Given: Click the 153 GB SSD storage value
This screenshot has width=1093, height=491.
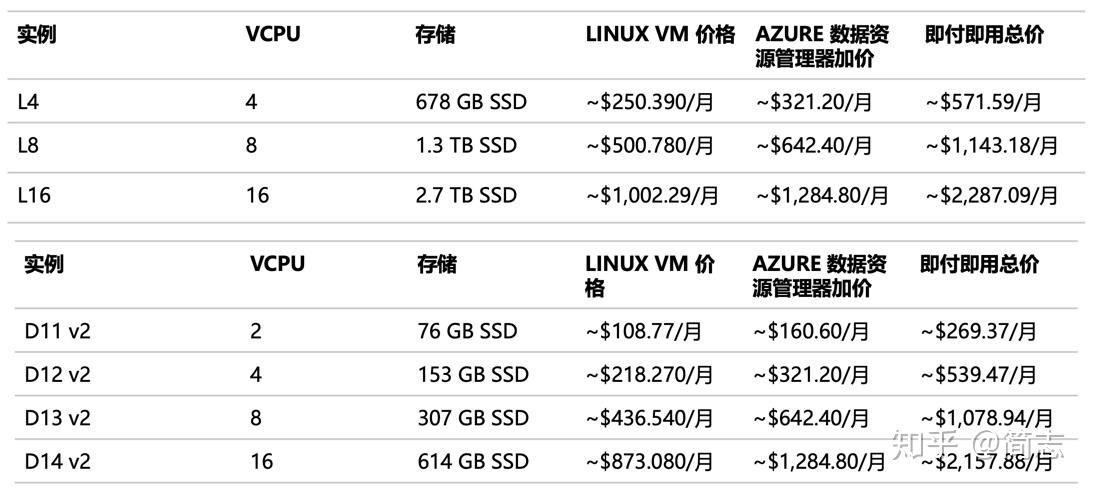Looking at the screenshot, I should pos(472,374).
